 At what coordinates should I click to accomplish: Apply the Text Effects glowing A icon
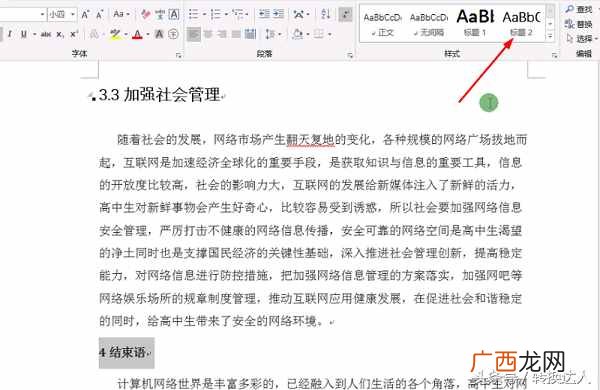click(x=94, y=34)
